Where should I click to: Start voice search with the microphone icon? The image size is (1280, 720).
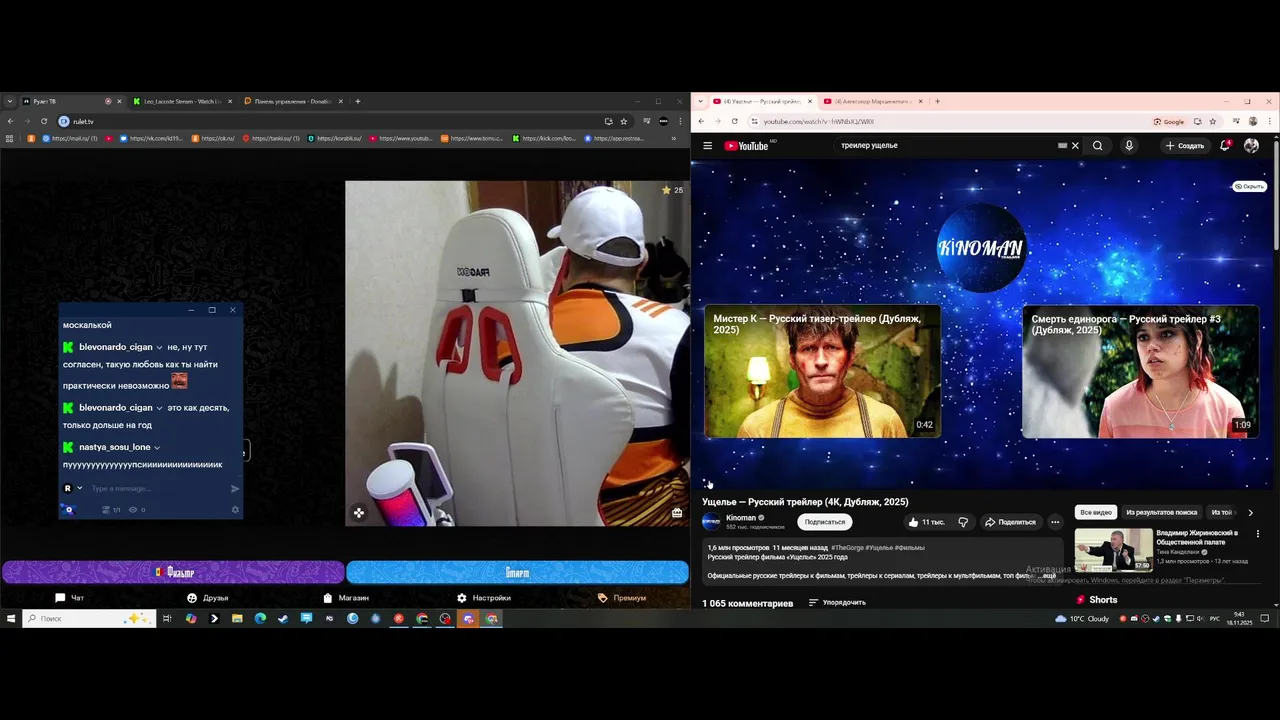coord(1129,146)
